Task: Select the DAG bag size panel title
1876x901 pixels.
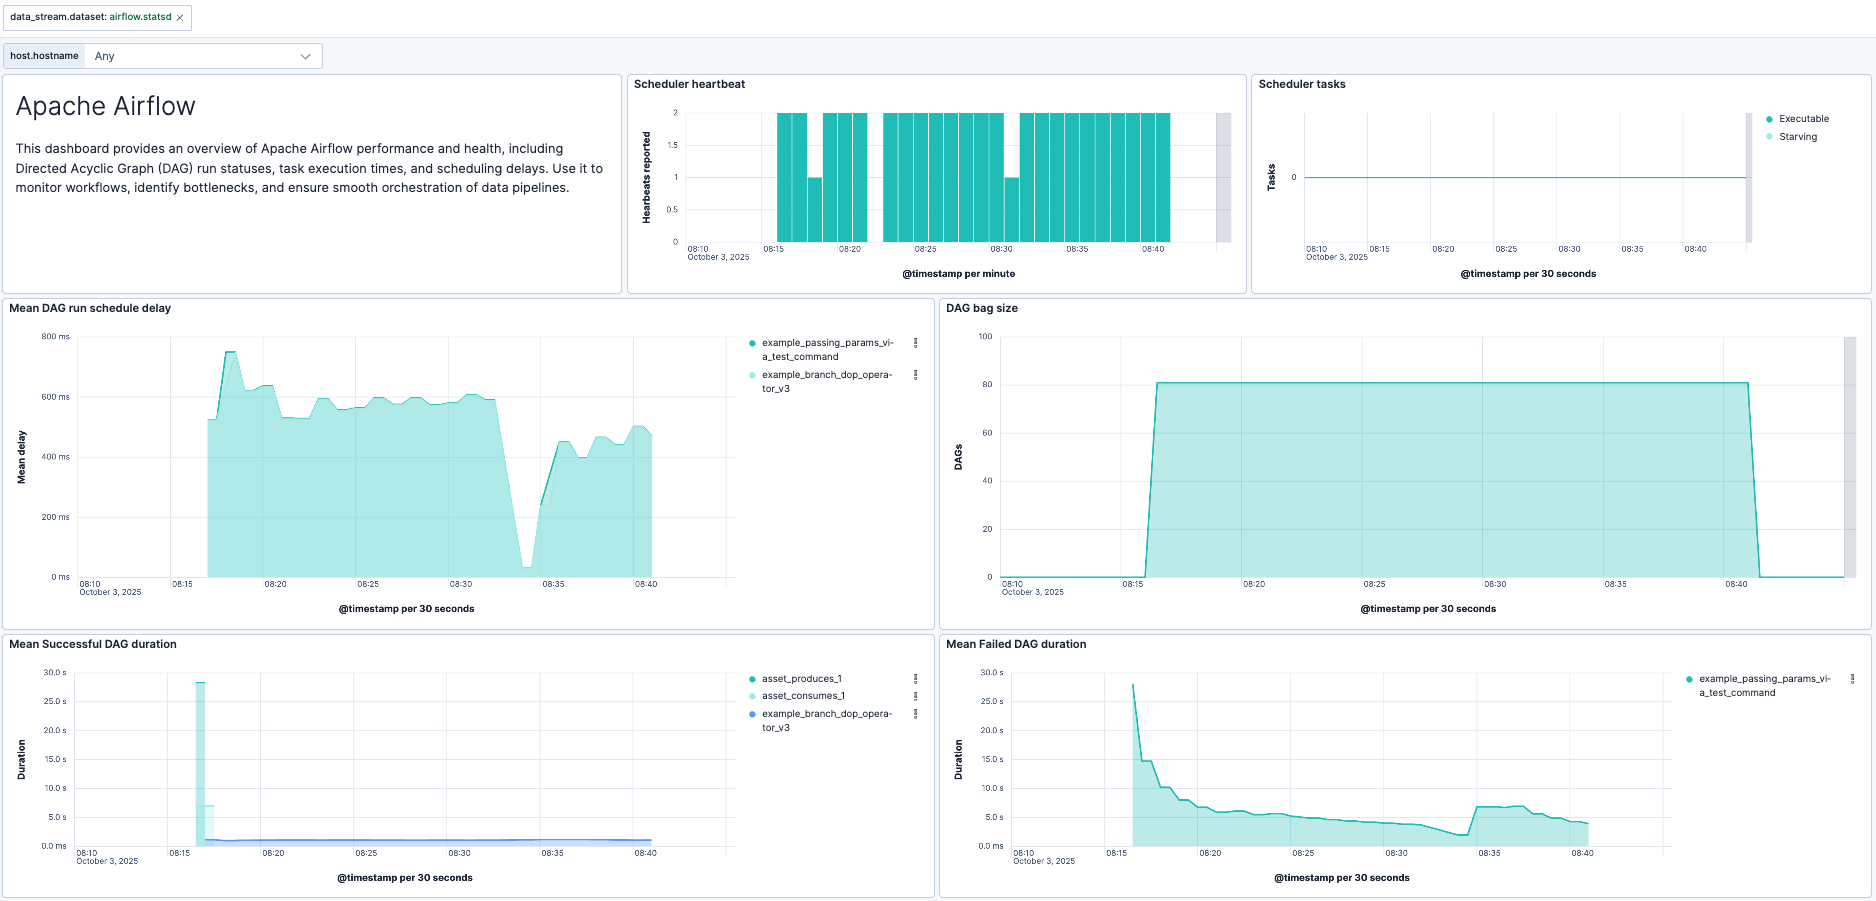Action: coord(981,308)
